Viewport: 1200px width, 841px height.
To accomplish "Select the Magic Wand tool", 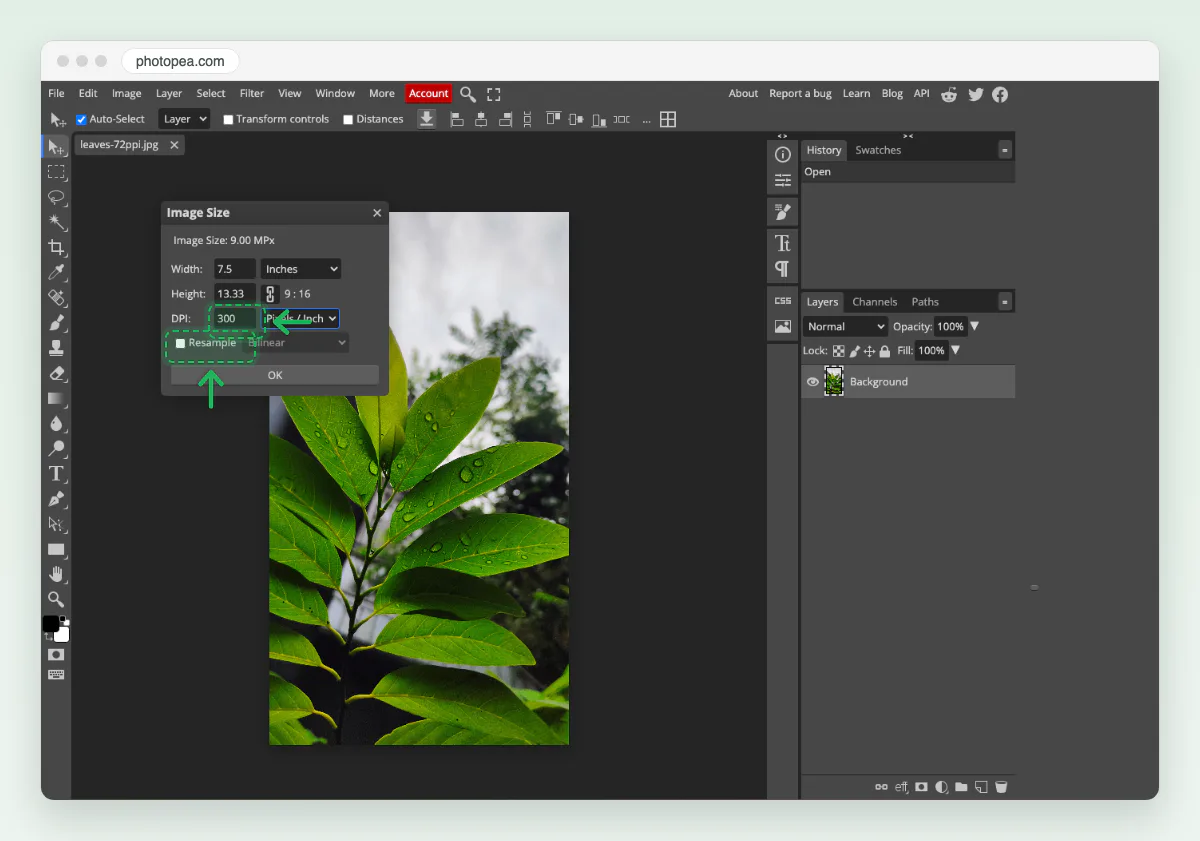I will point(56,222).
